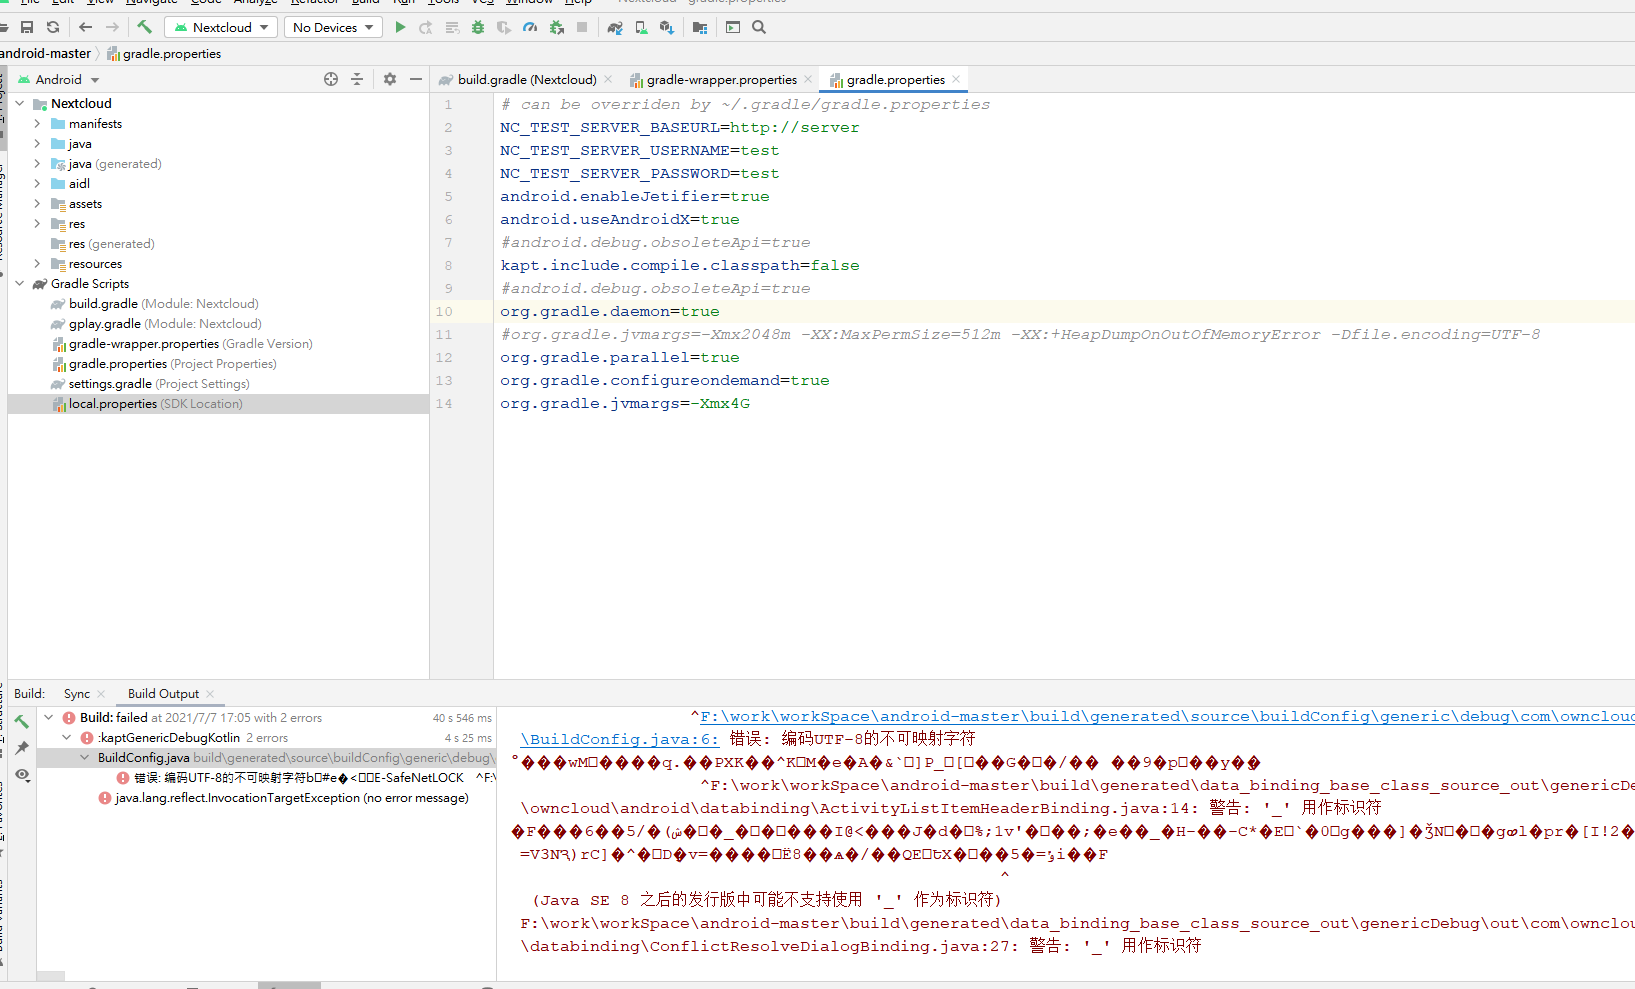Screen dimensions: 1635x989
Task: Click the Sync/Reload from disk icon
Action: 53,27
